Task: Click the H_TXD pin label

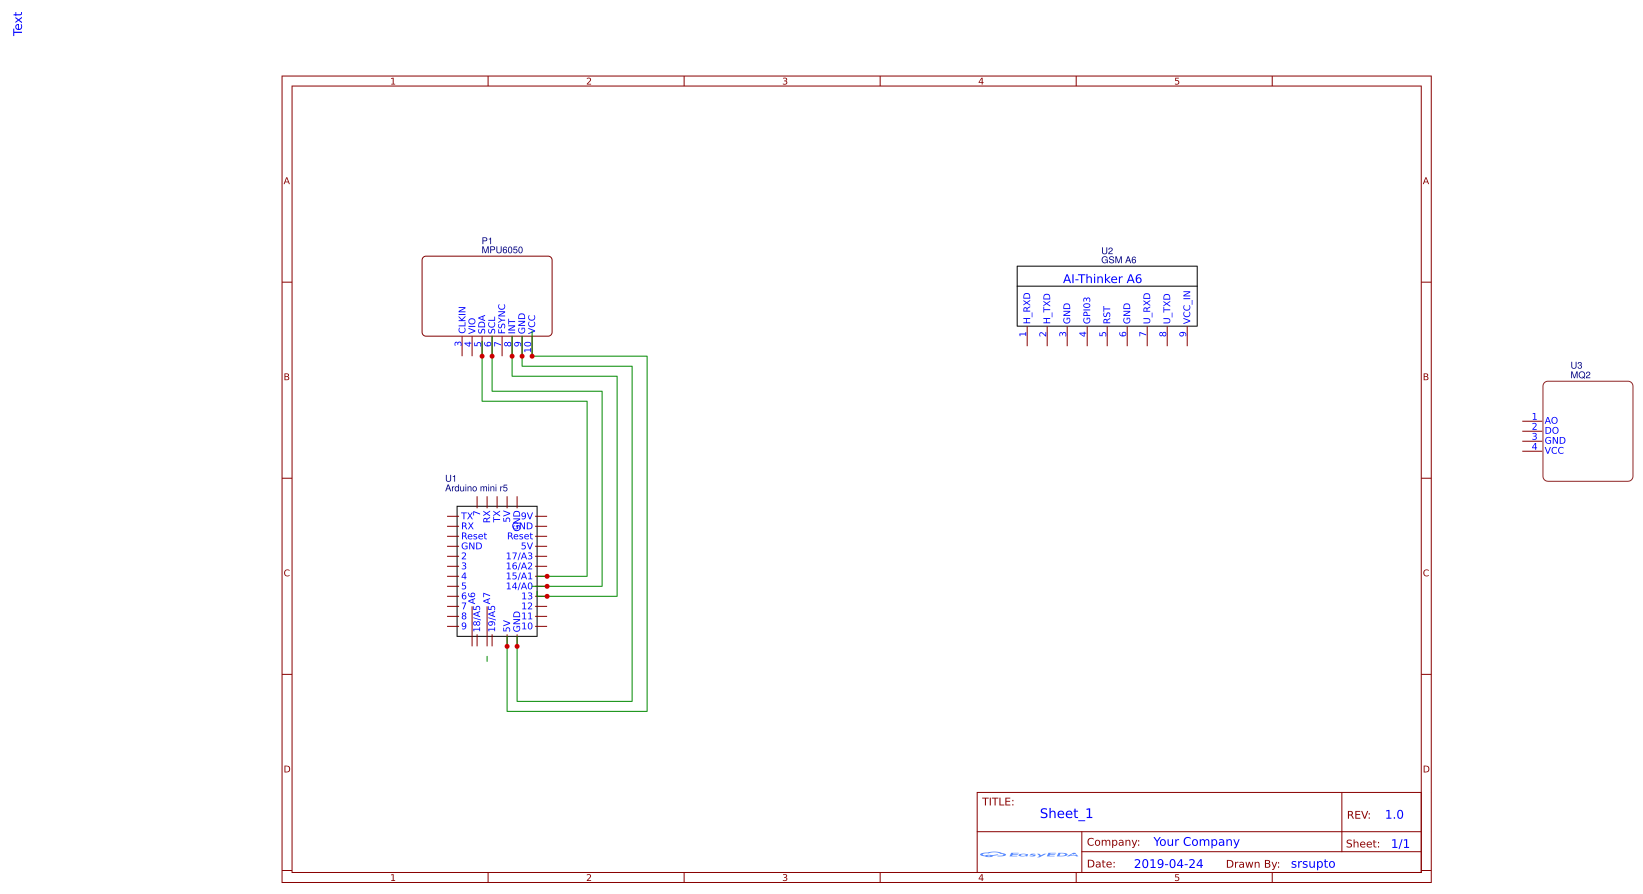Action: coord(1047,308)
